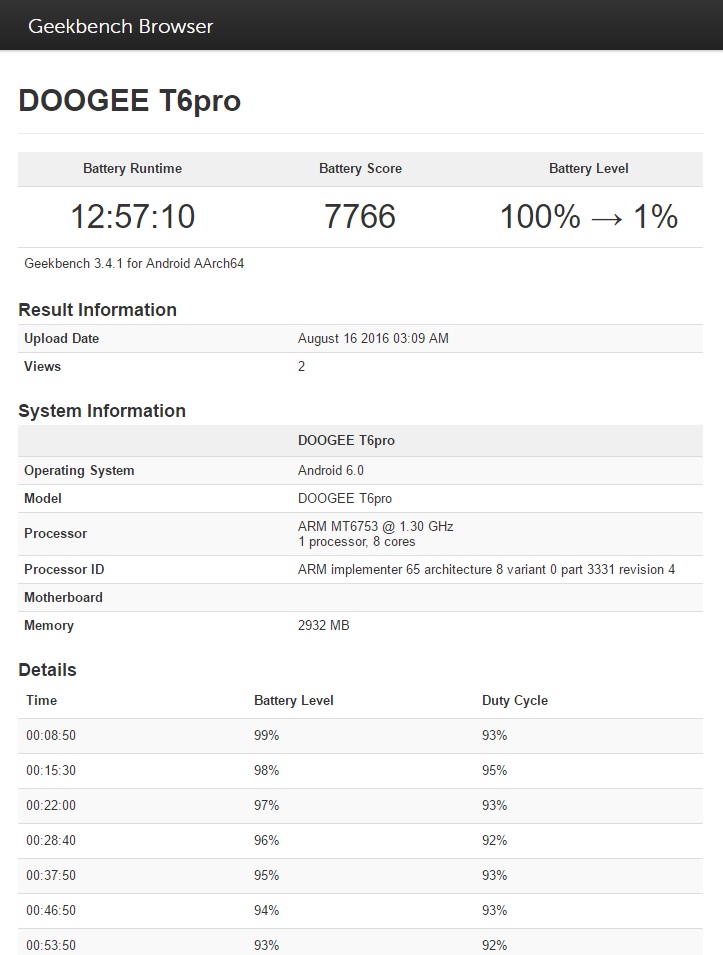Viewport: 723px width, 955px height.
Task: Click the Battery Score column header
Action: pyautogui.click(x=361, y=169)
